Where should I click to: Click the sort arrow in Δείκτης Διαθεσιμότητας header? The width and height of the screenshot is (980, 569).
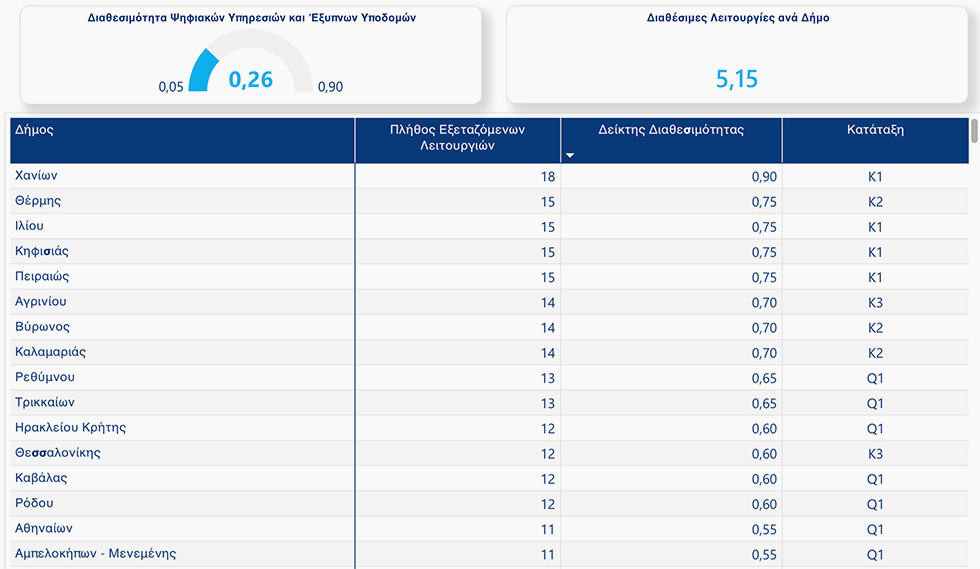(x=570, y=156)
